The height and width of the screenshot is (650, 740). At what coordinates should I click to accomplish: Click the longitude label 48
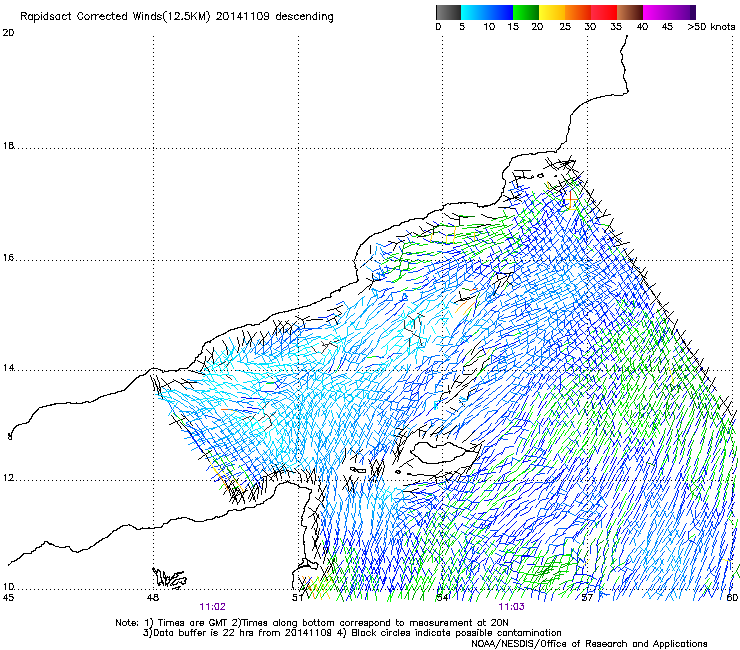click(152, 598)
